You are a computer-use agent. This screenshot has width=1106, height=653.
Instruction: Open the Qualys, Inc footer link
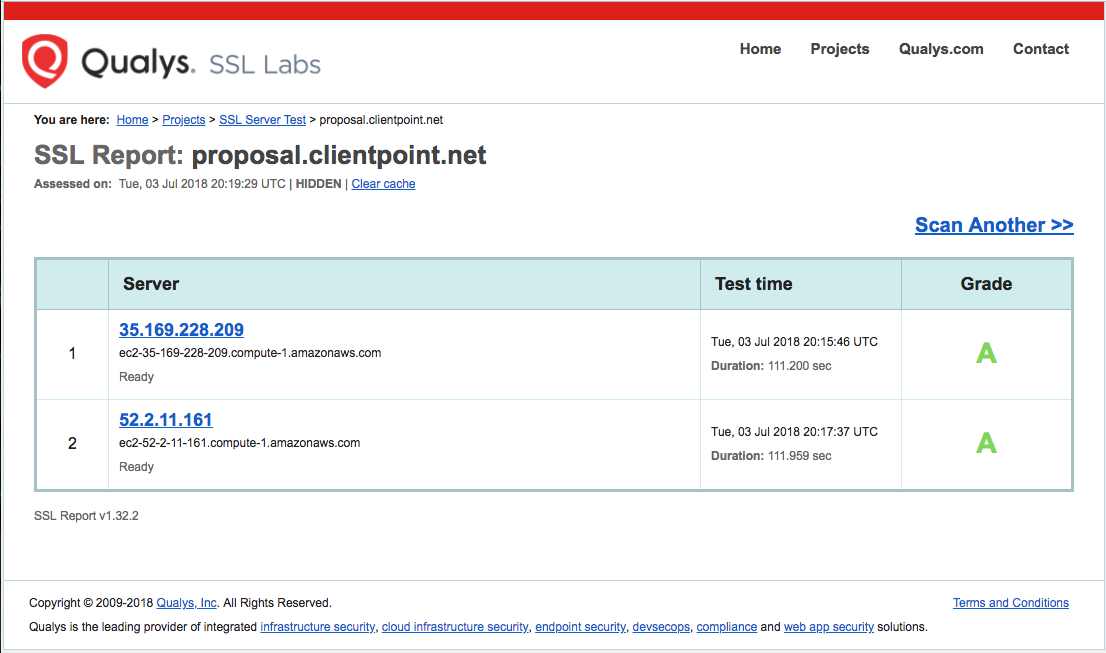(187, 603)
